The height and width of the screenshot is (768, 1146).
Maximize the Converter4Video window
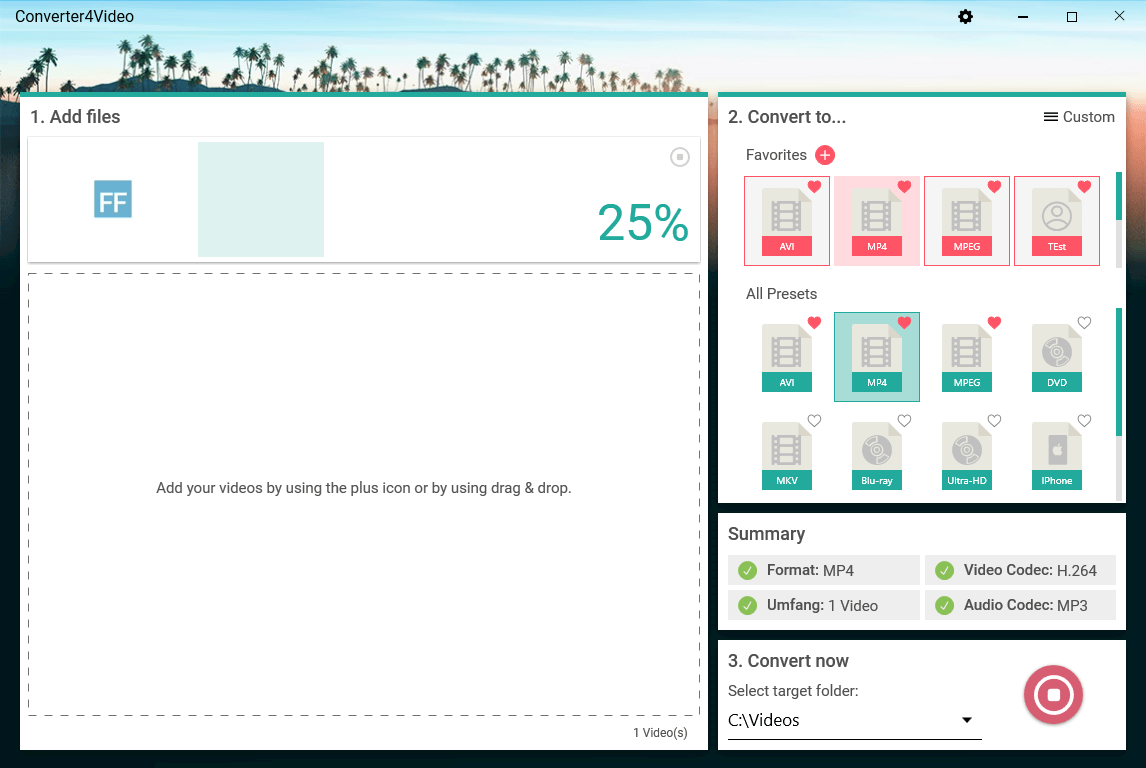1071,16
